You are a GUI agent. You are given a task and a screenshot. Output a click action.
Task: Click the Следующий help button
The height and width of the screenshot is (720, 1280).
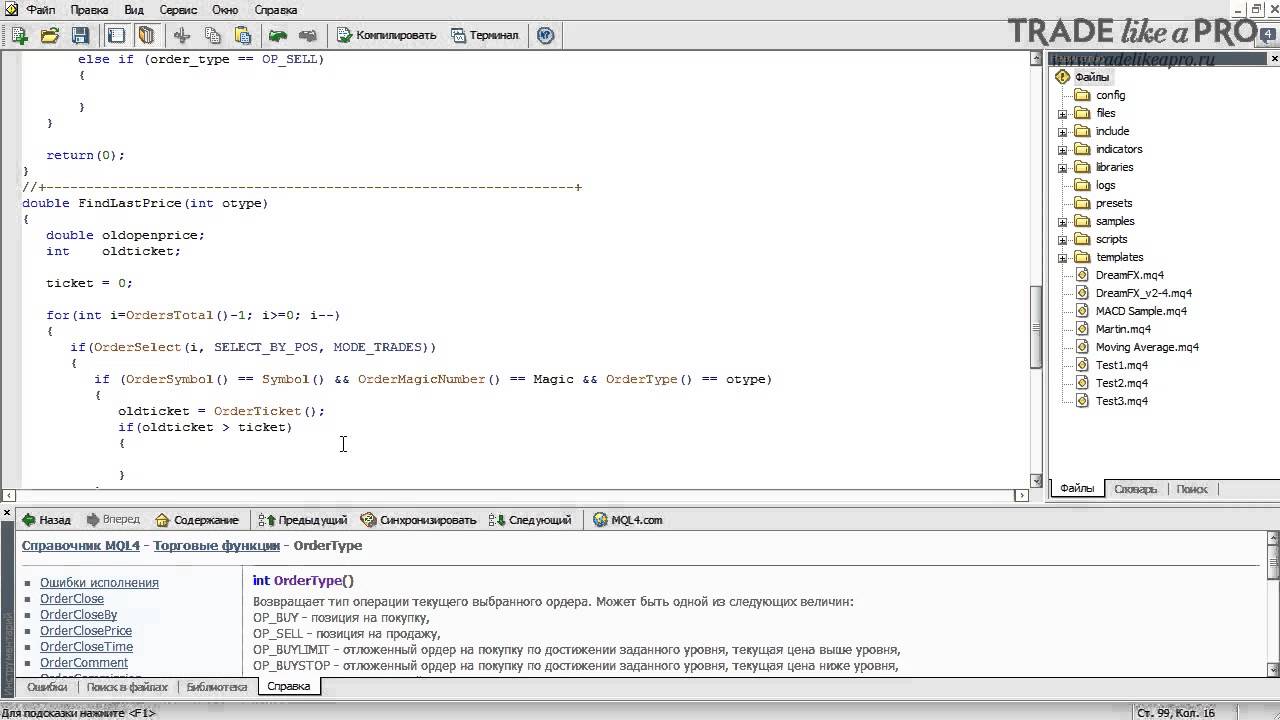point(530,520)
